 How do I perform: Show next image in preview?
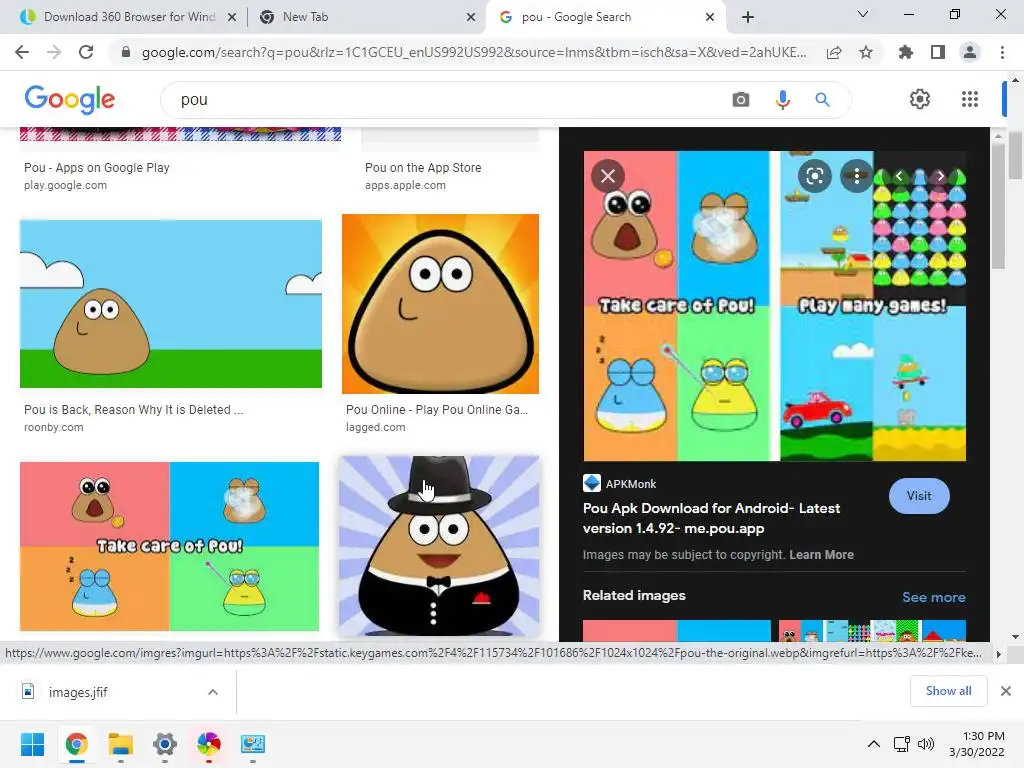pos(940,176)
